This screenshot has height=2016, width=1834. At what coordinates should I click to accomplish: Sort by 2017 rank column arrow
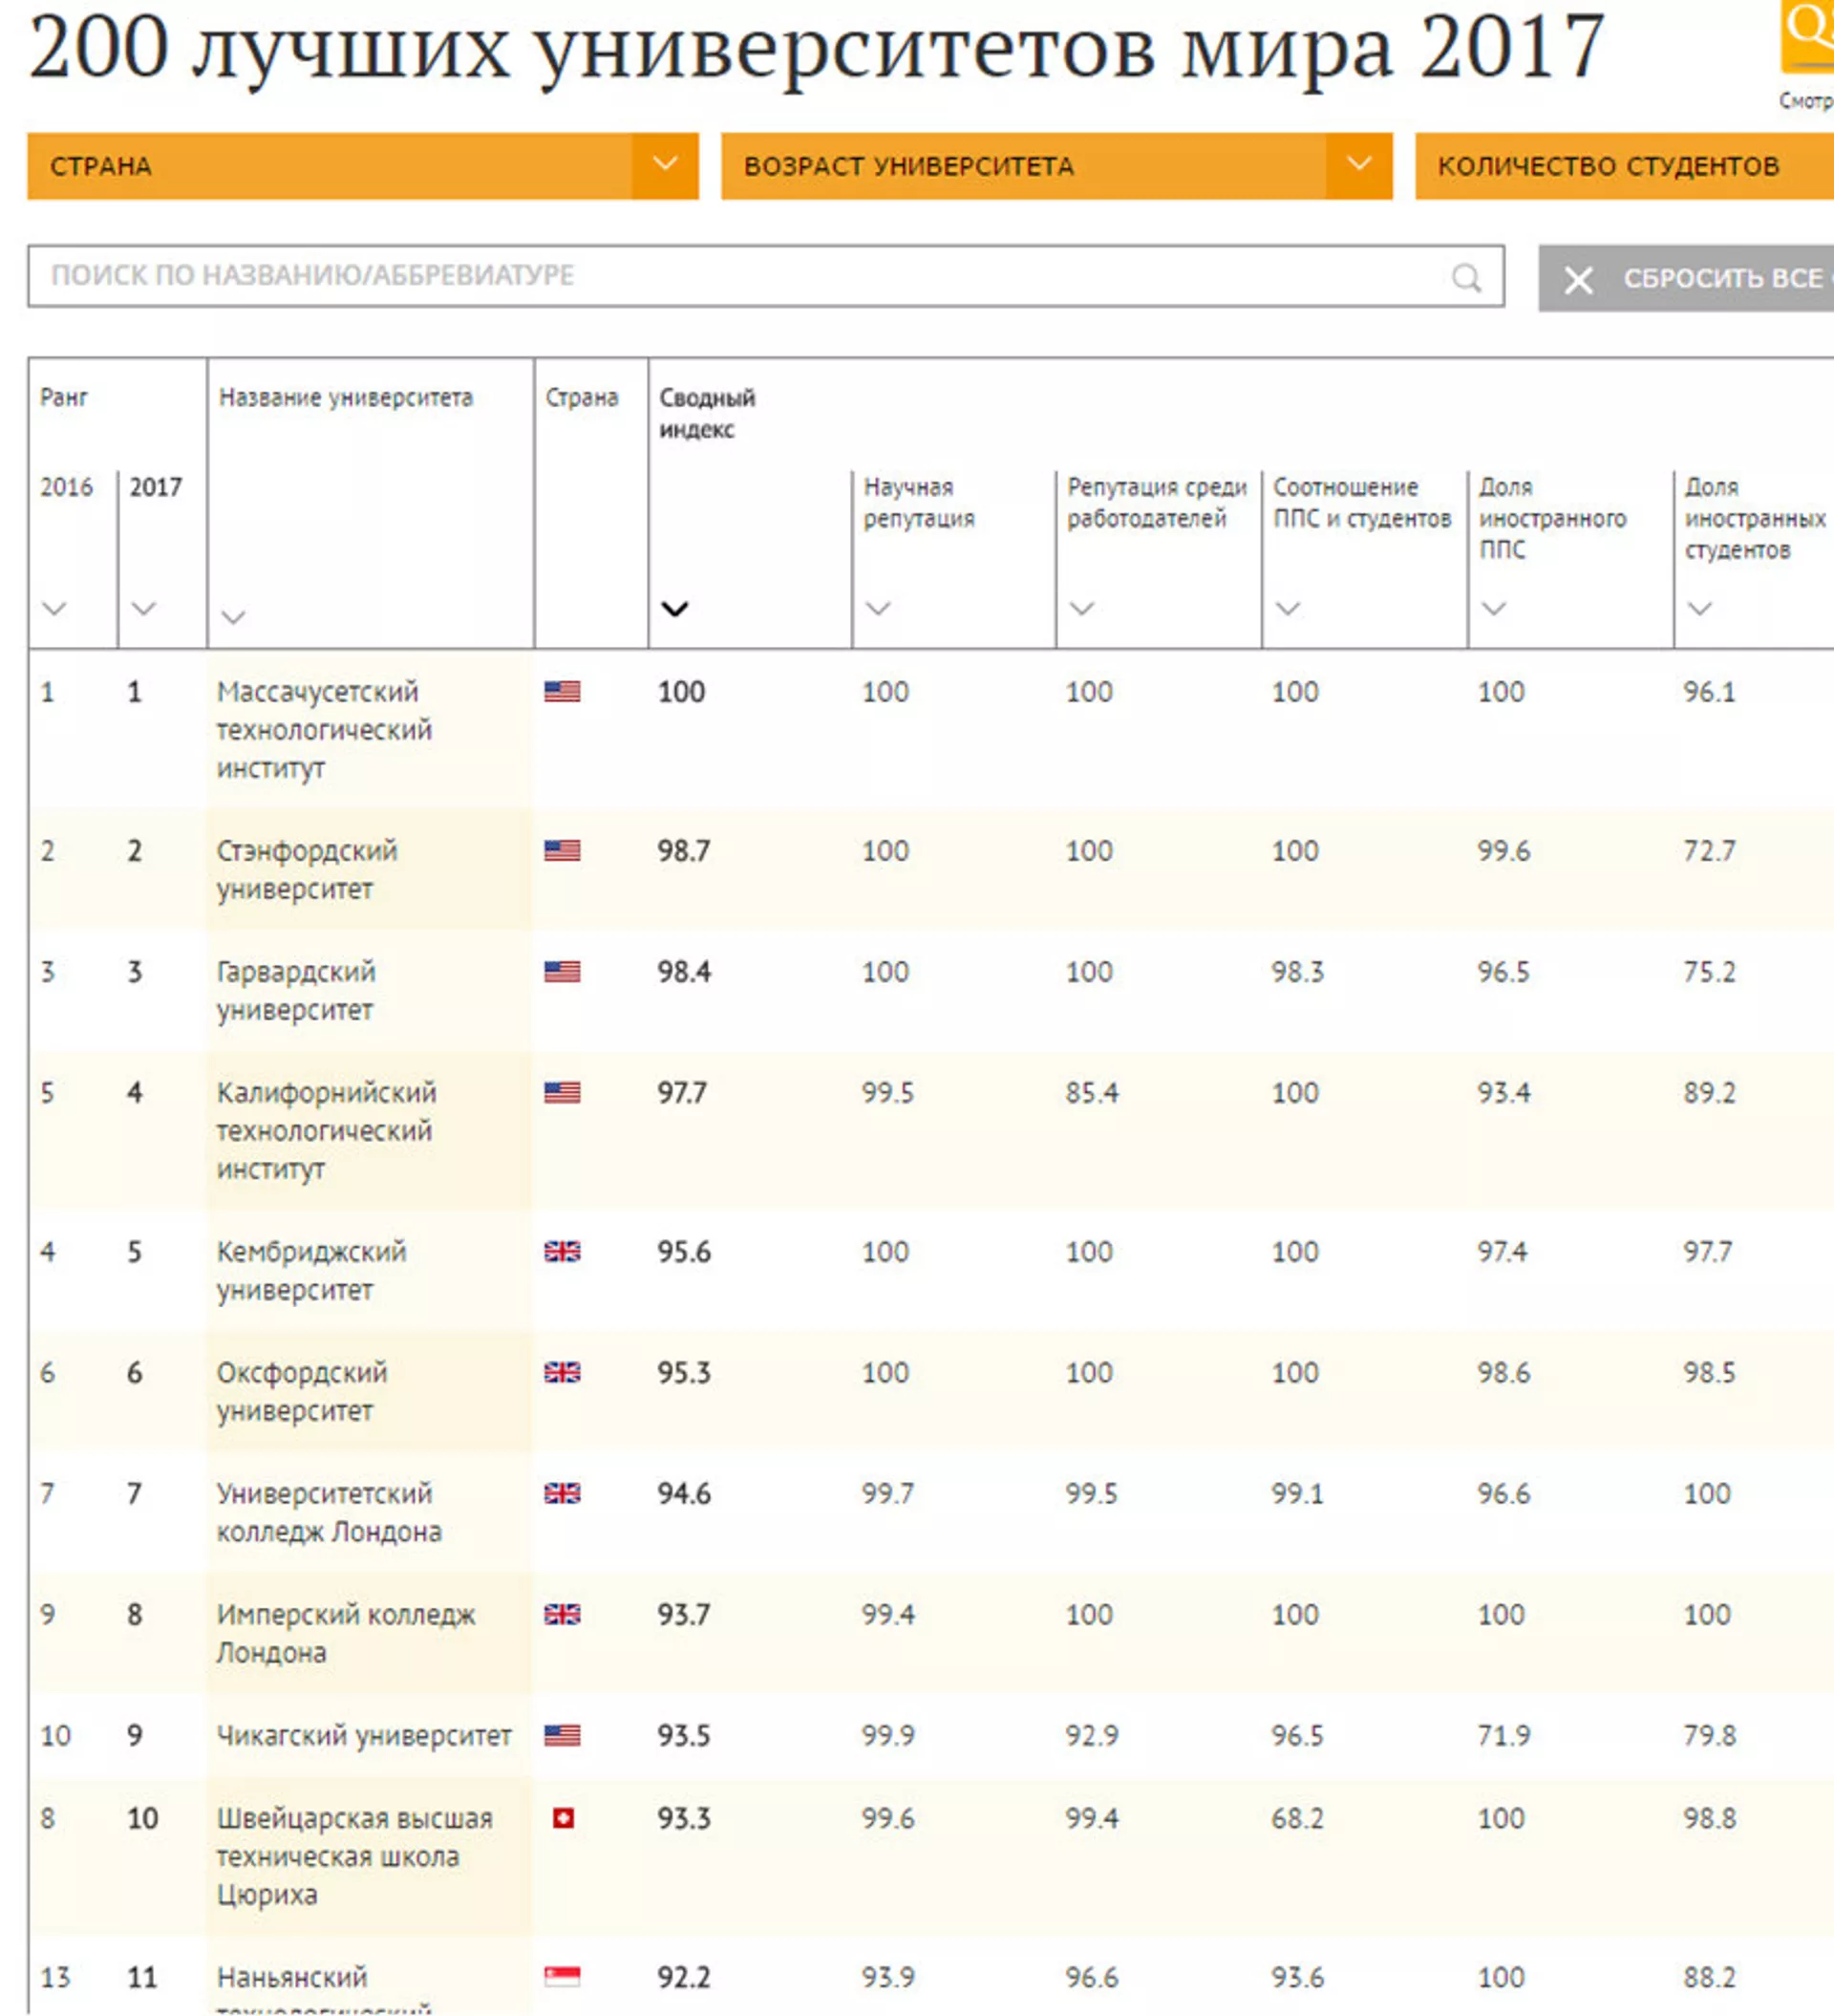pos(143,608)
